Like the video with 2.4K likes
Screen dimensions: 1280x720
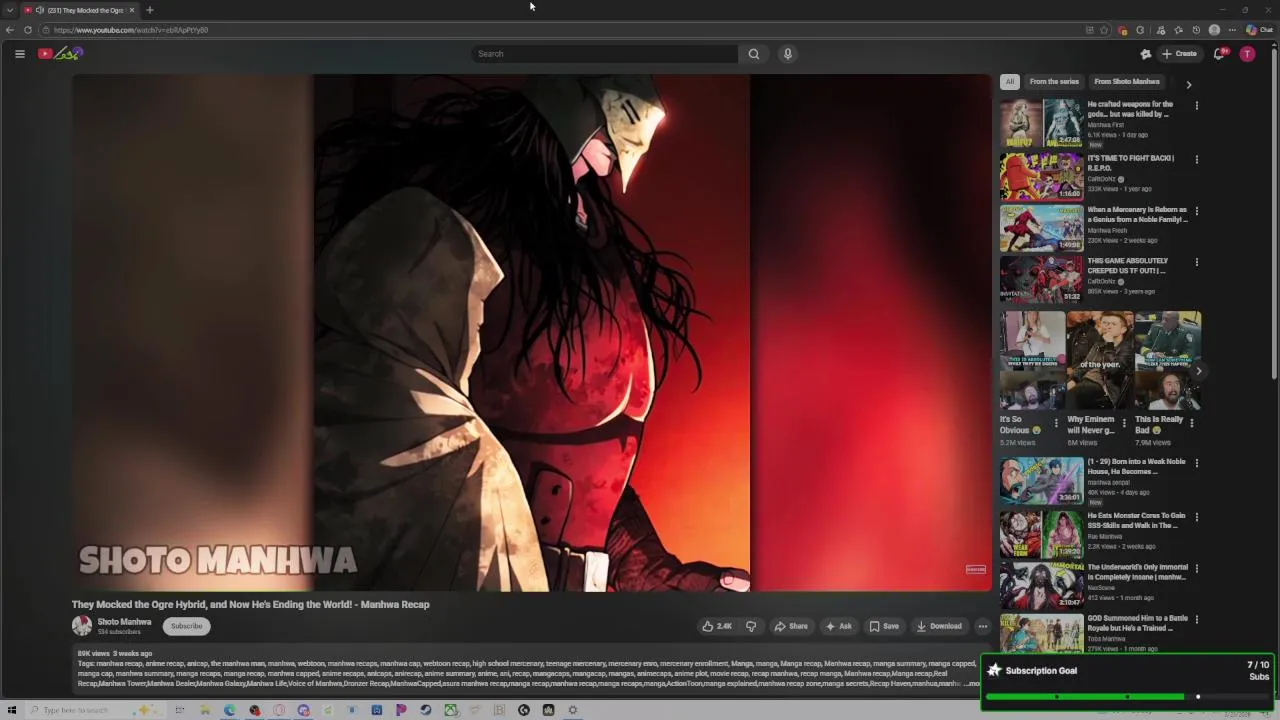pyautogui.click(x=717, y=626)
